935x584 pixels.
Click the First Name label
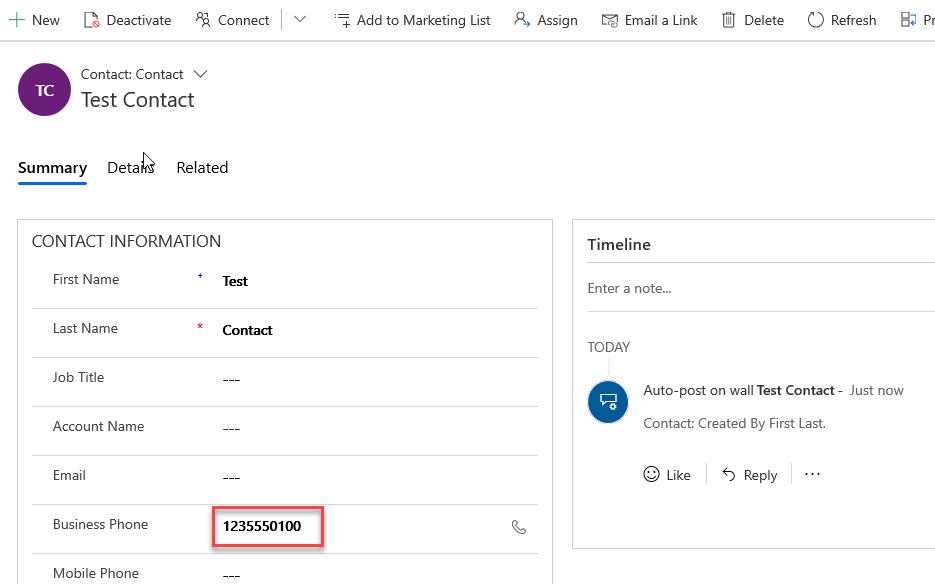86,279
